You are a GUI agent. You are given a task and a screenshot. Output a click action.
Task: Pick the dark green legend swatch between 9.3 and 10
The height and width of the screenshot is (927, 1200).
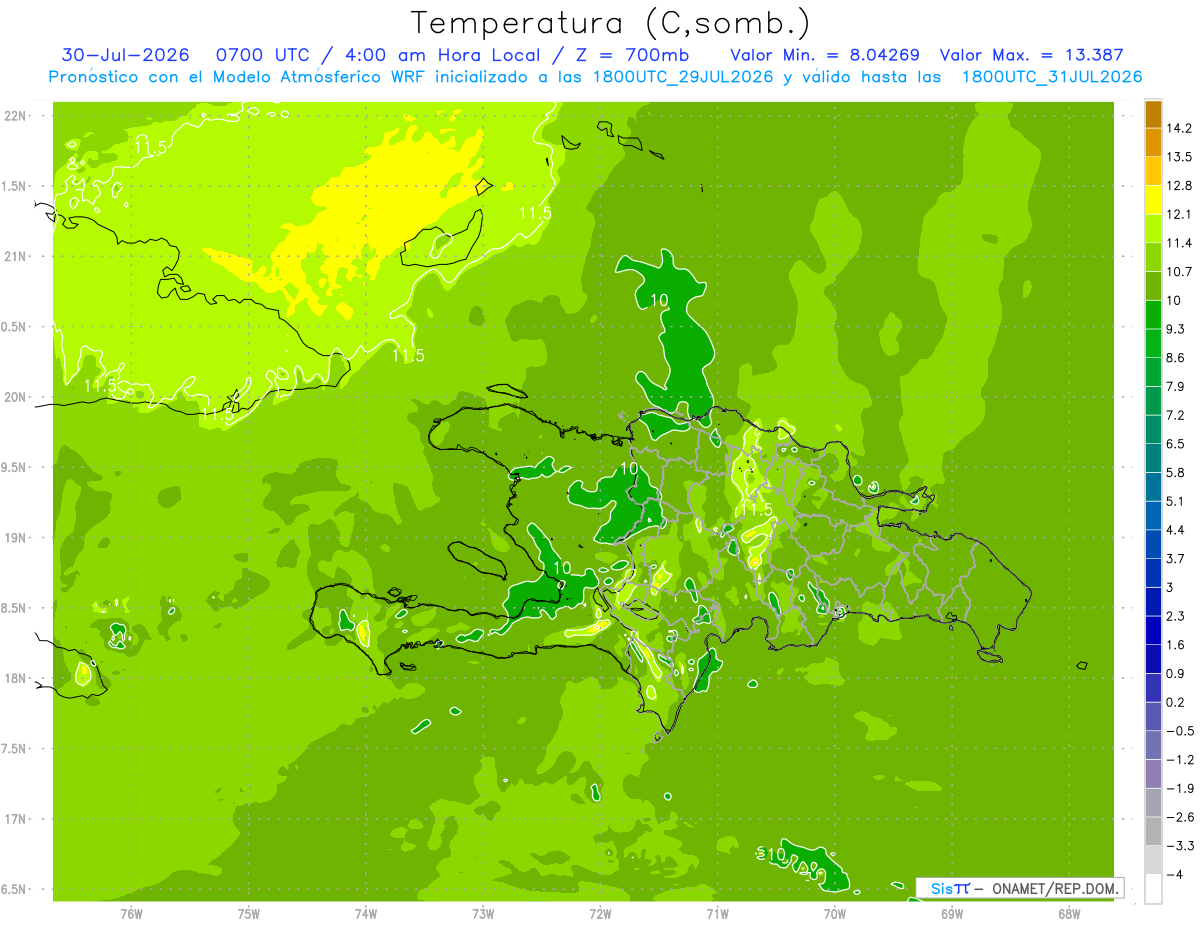pyautogui.click(x=1153, y=315)
